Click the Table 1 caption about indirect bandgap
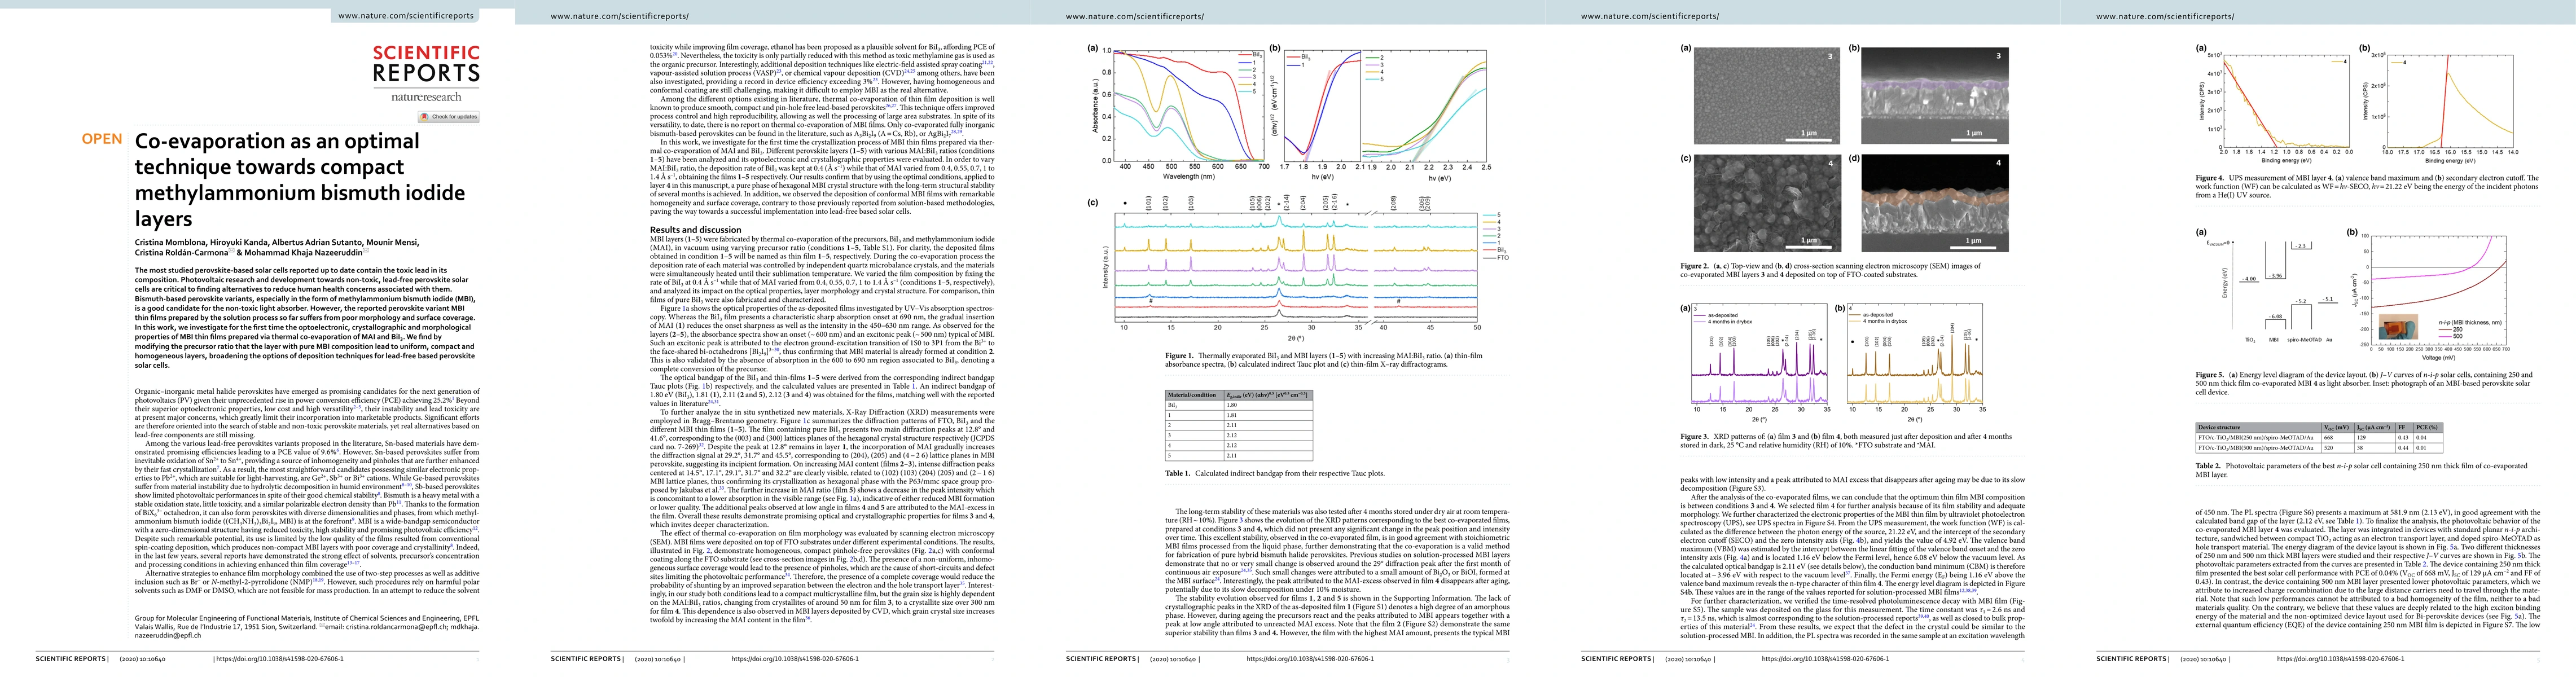Image resolution: width=2576 pixels, height=677 pixels. [x=1275, y=473]
